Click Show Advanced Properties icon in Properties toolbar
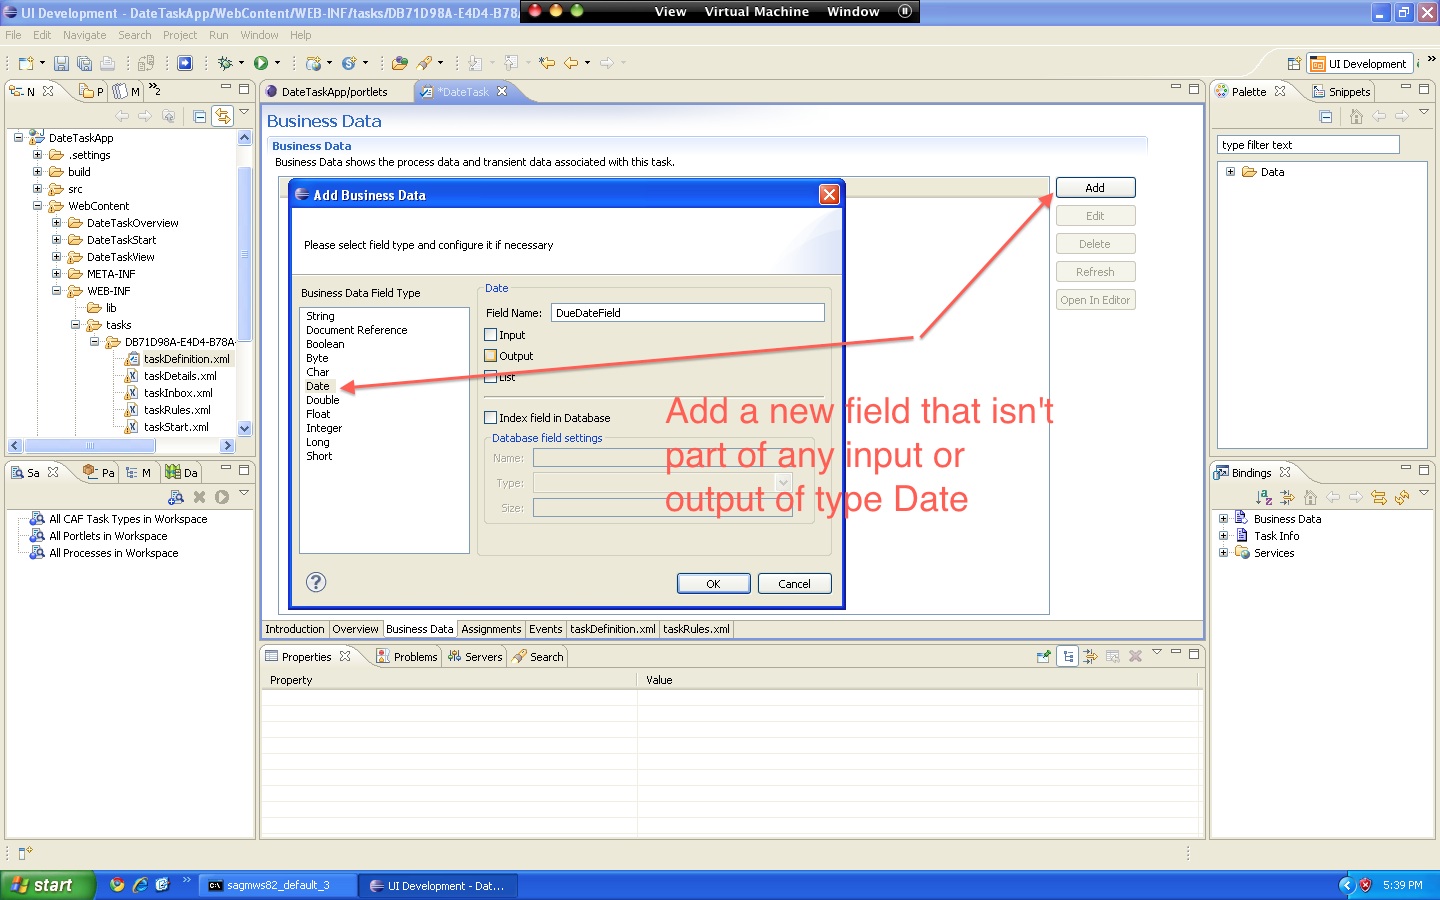The width and height of the screenshot is (1440, 900). click(x=1090, y=656)
